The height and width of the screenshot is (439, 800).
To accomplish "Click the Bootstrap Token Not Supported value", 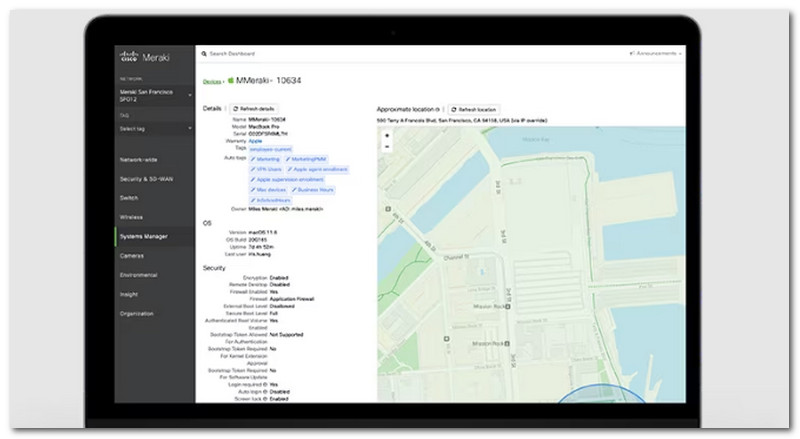I will click(x=286, y=335).
